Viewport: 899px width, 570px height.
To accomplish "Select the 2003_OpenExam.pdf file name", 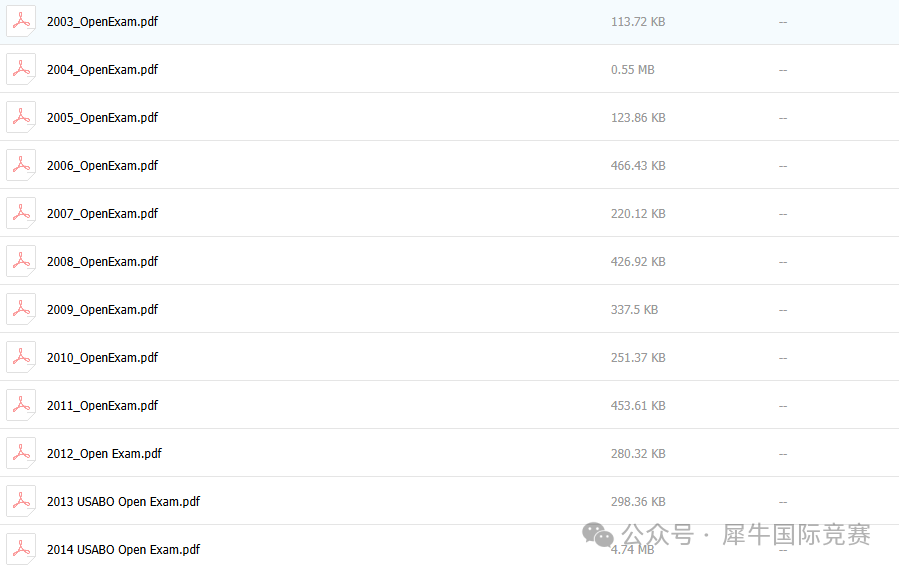I will coord(102,22).
